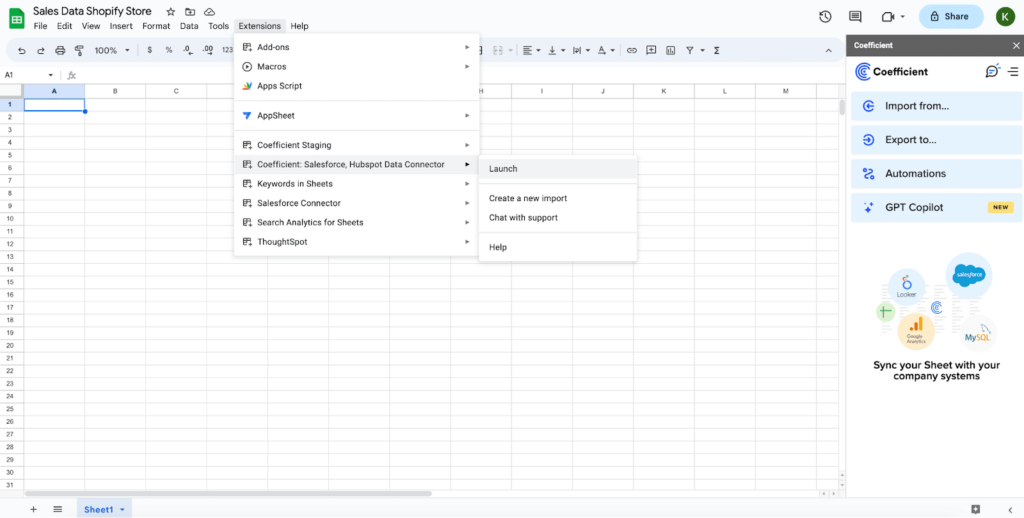The image size is (1024, 518).
Task: Select Chat with support
Action: (558, 218)
